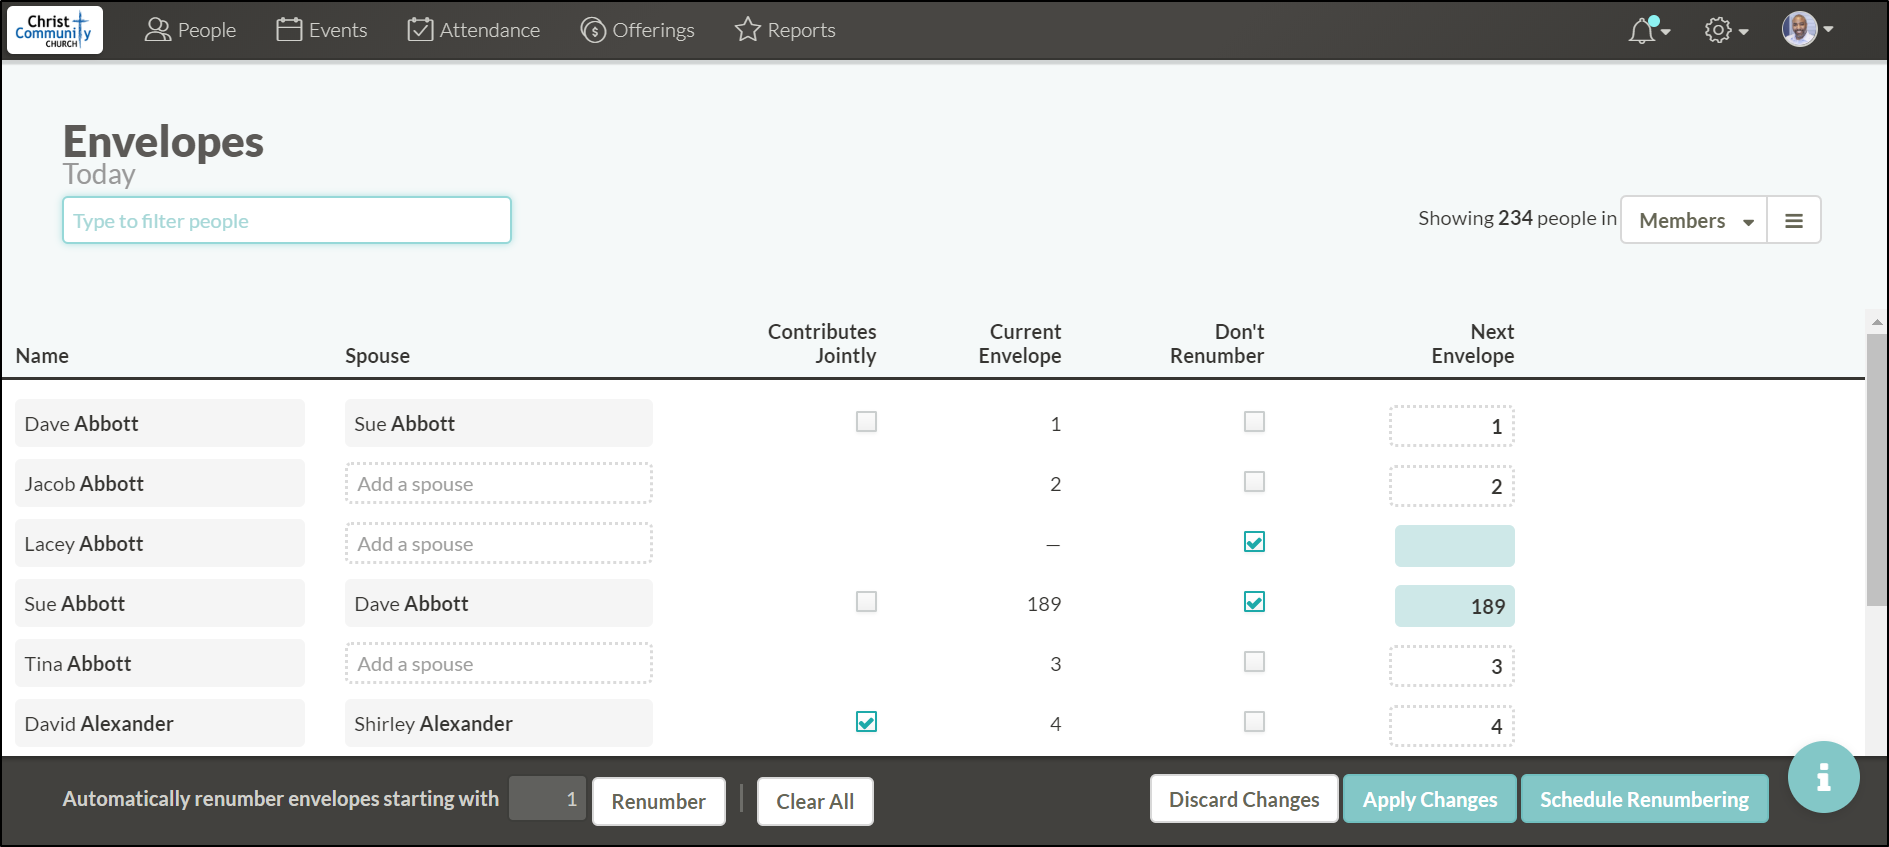This screenshot has width=1889, height=847.
Task: Open the Events menu
Action: (322, 30)
